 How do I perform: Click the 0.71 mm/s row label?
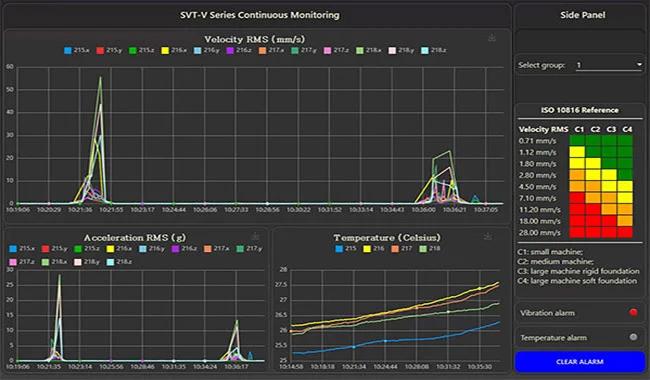(x=537, y=141)
